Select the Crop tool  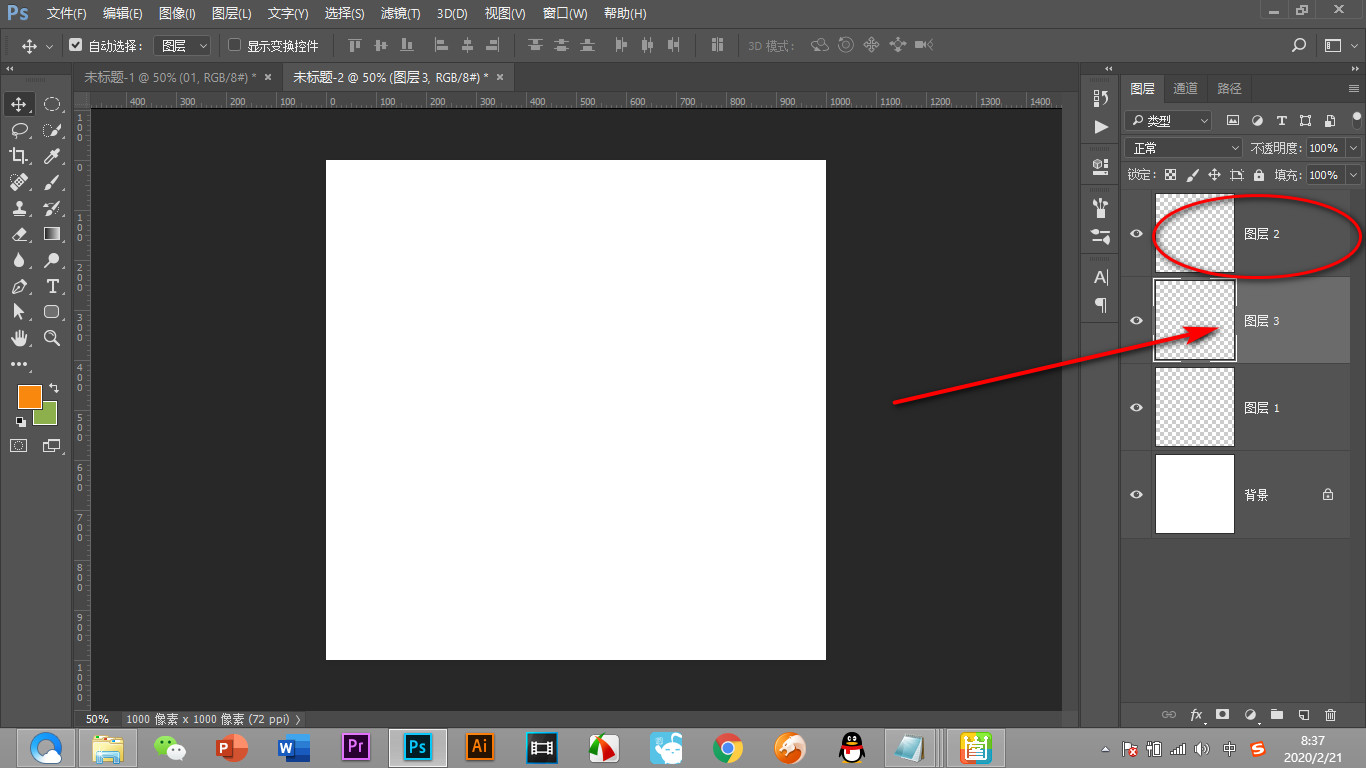[19, 156]
